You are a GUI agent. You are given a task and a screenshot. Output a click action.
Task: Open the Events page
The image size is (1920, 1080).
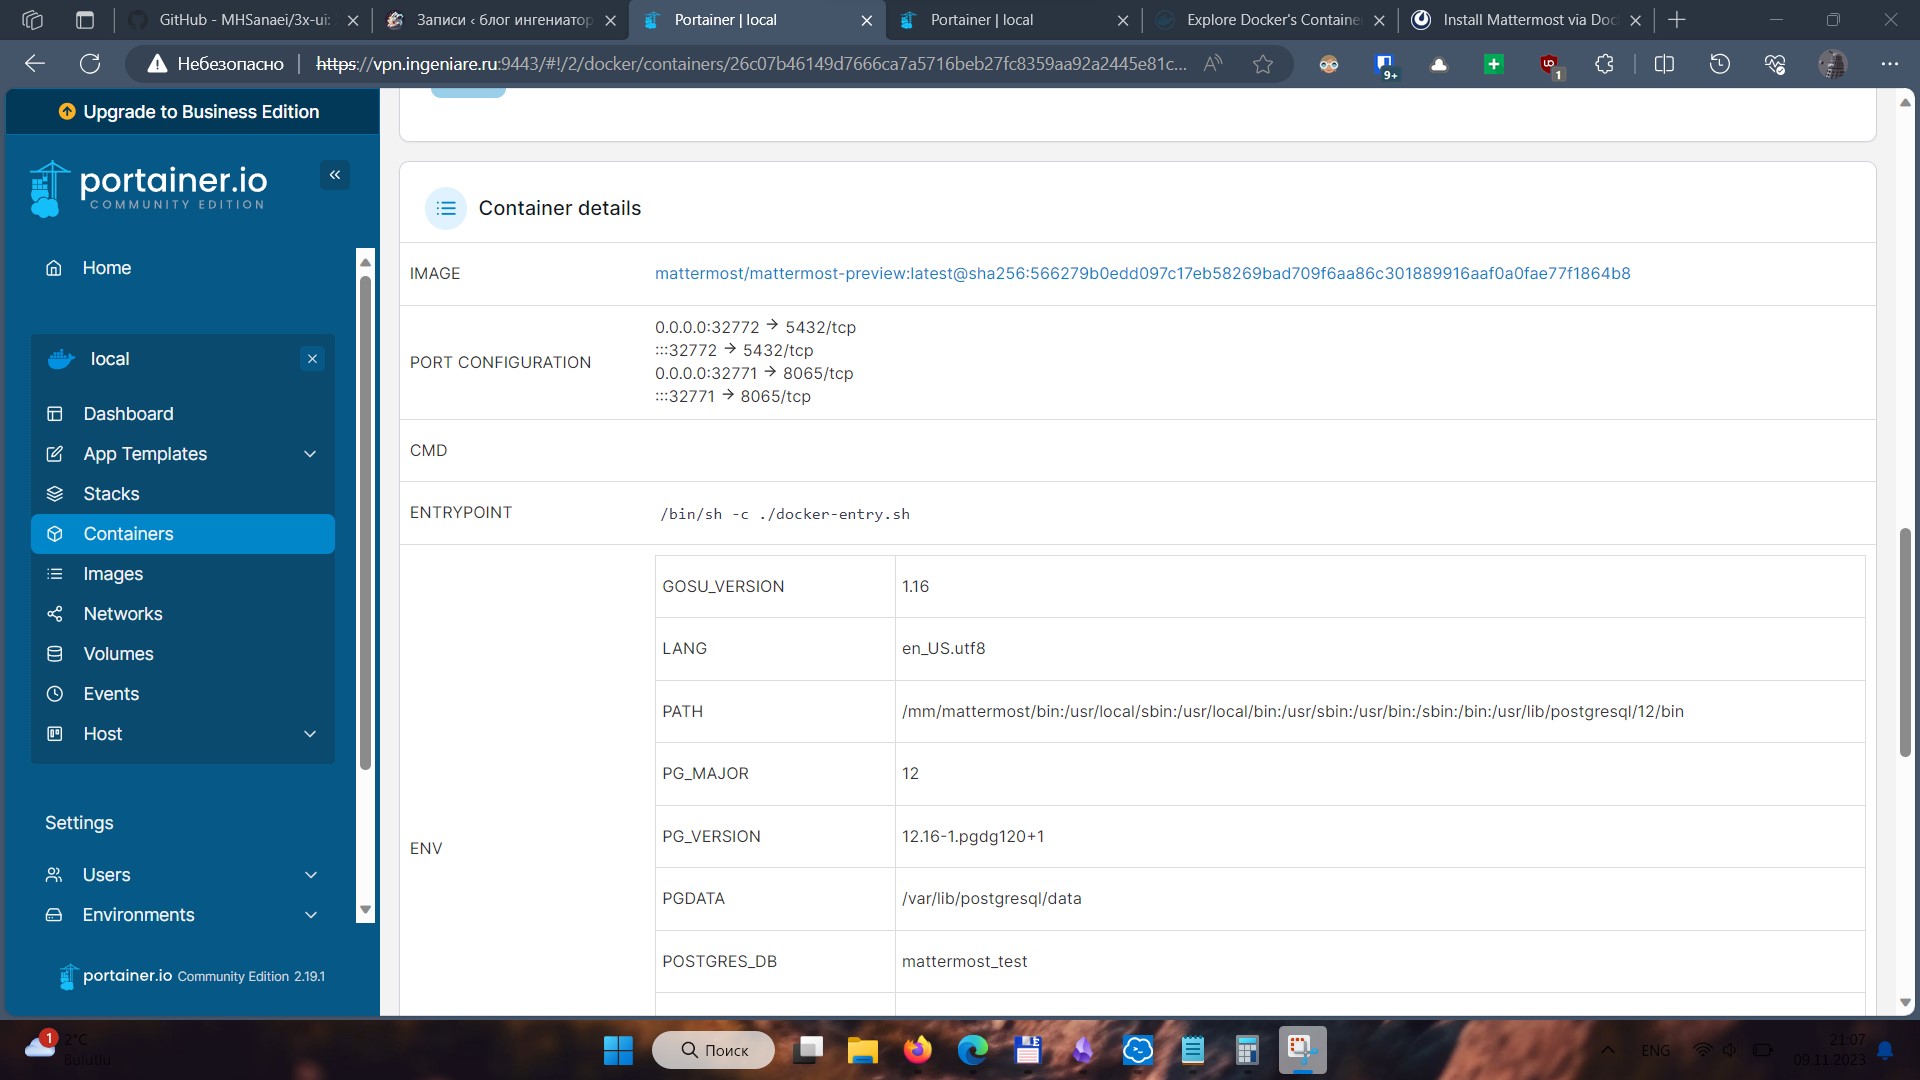click(x=182, y=694)
